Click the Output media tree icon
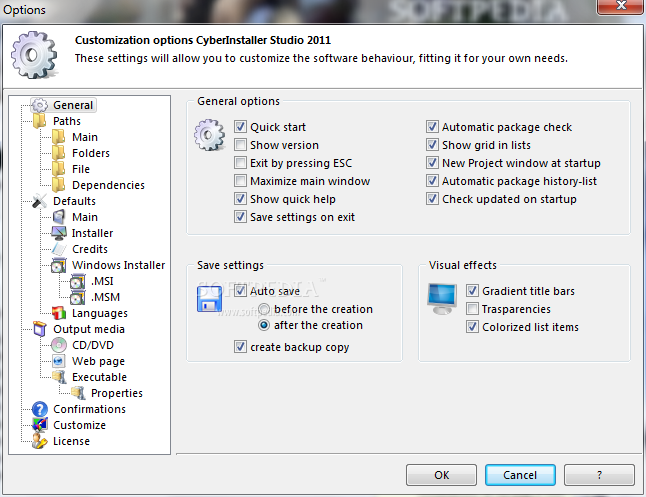646x497 pixels. point(40,329)
